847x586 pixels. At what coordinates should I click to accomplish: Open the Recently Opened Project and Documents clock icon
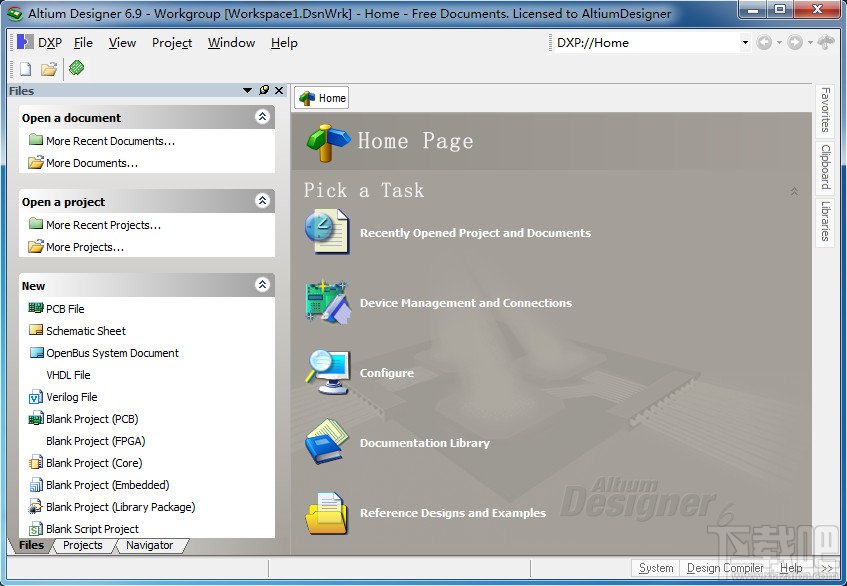tap(327, 232)
